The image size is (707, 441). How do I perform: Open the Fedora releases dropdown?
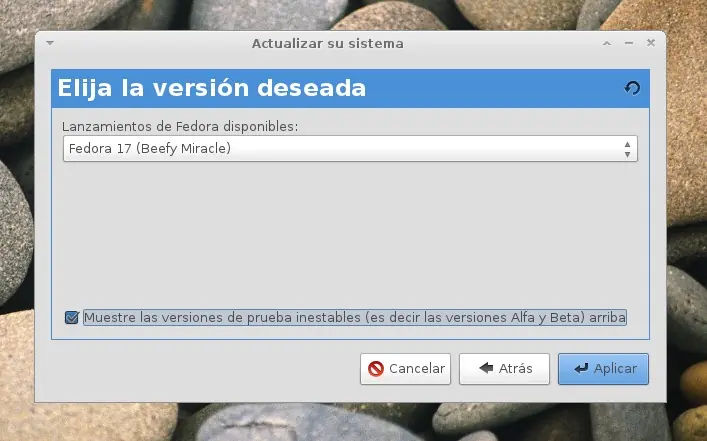tap(350, 148)
